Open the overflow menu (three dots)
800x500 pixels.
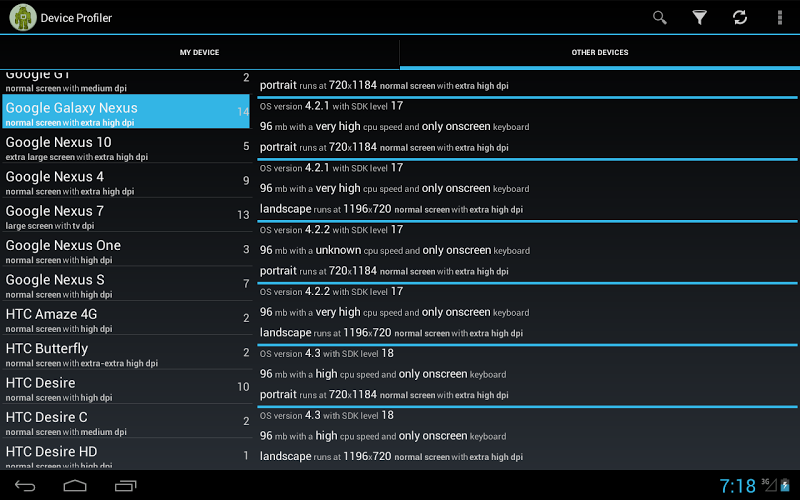point(780,17)
